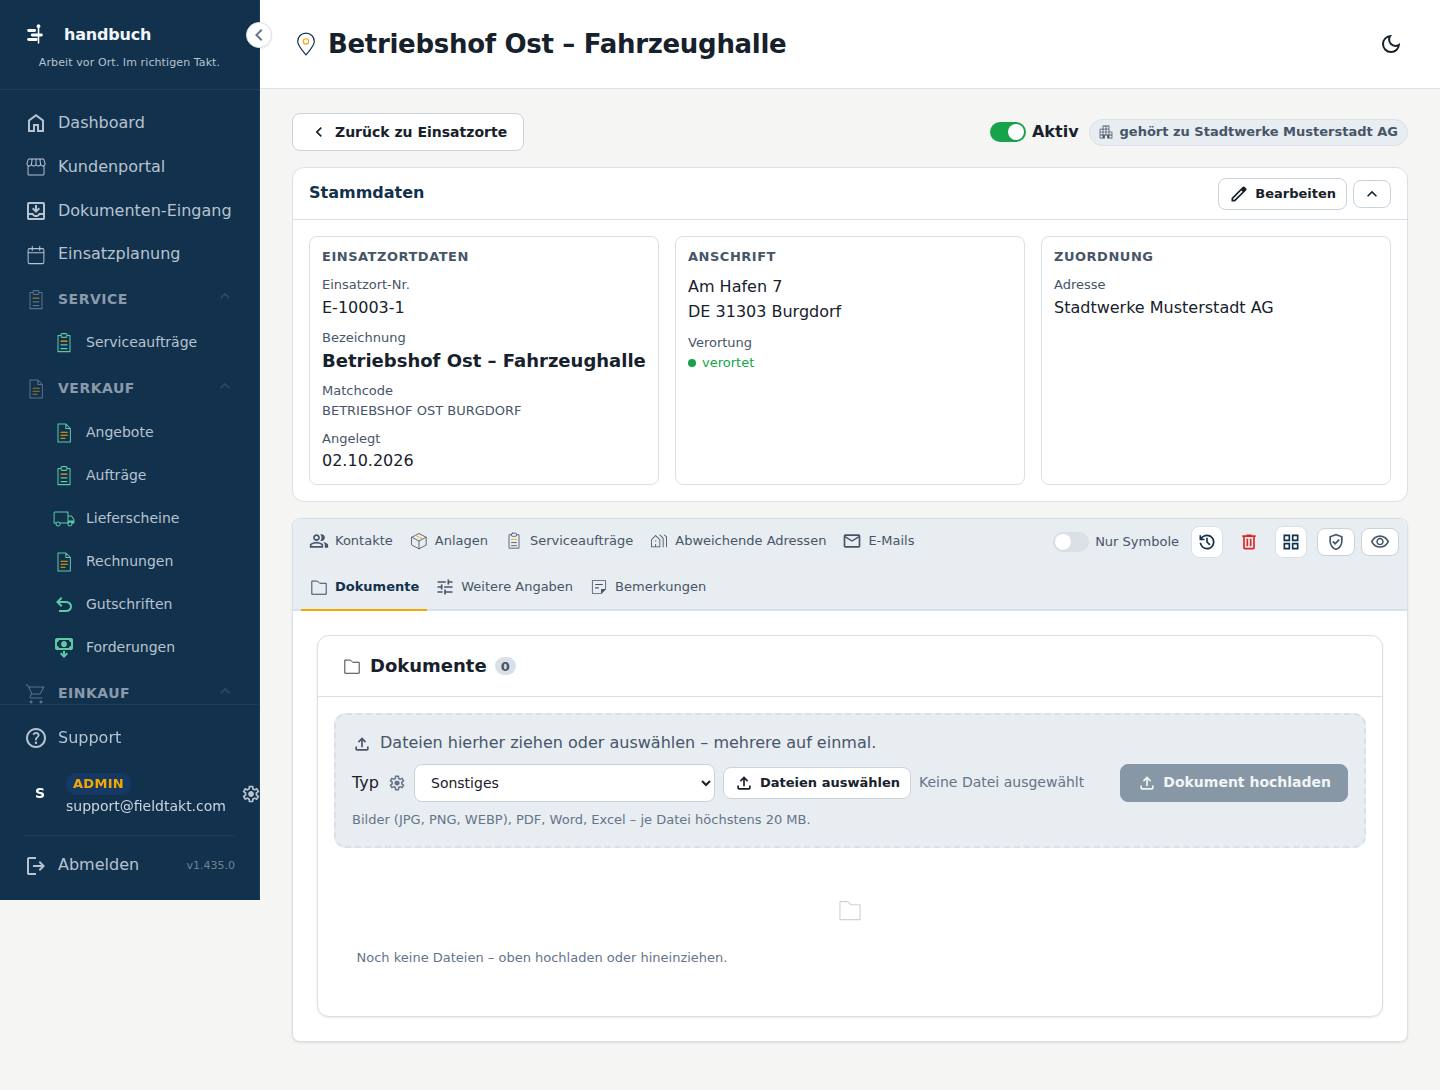Open Dashboard from the sidebar
Viewport: 1440px width, 1090px height.
tap(130, 123)
